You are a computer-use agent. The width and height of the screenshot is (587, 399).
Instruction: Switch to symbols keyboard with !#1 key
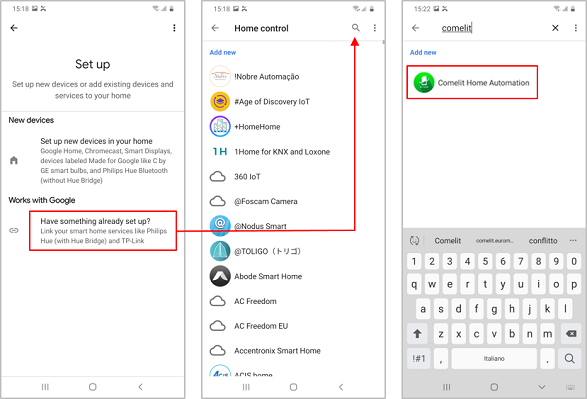coord(419,359)
